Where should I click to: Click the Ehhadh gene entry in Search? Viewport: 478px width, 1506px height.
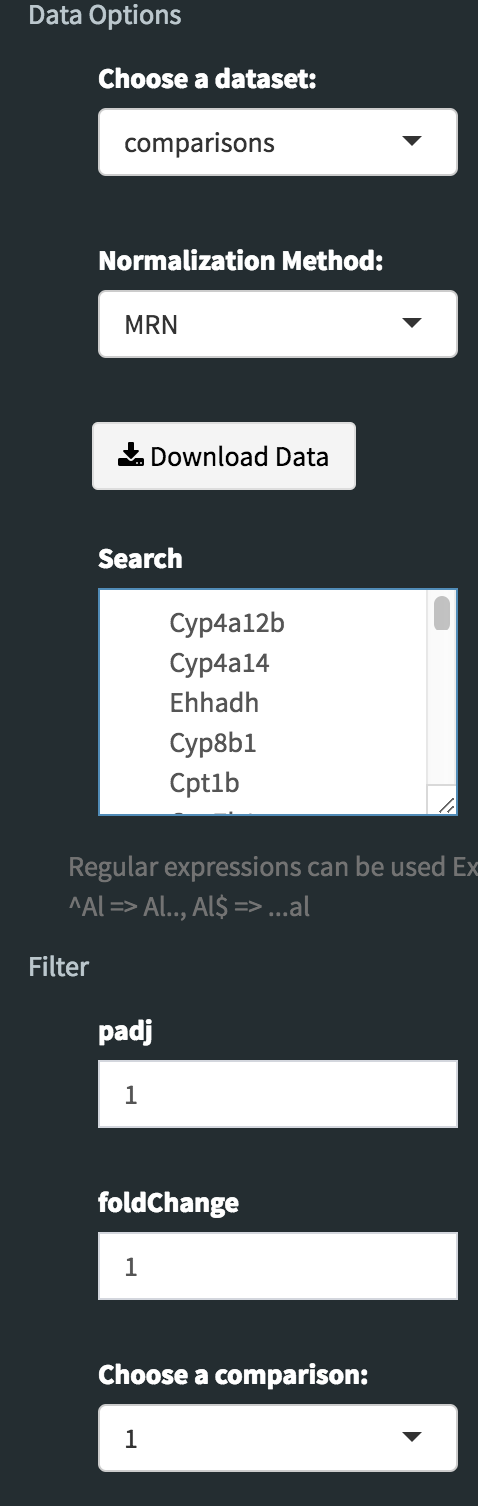pos(214,703)
